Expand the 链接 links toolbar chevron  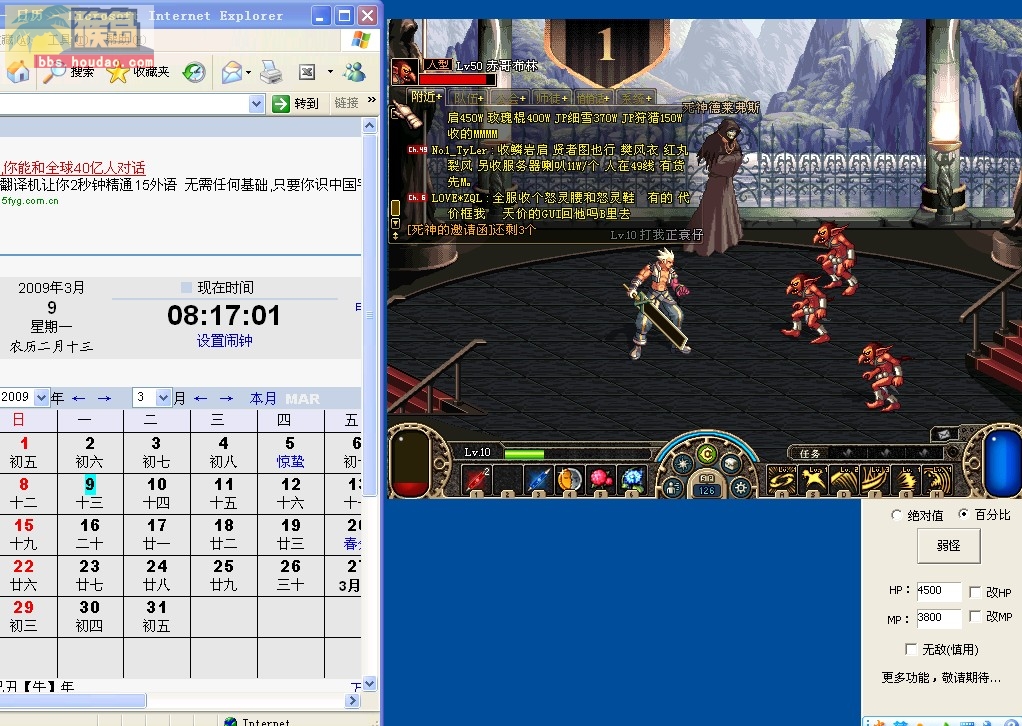(372, 100)
